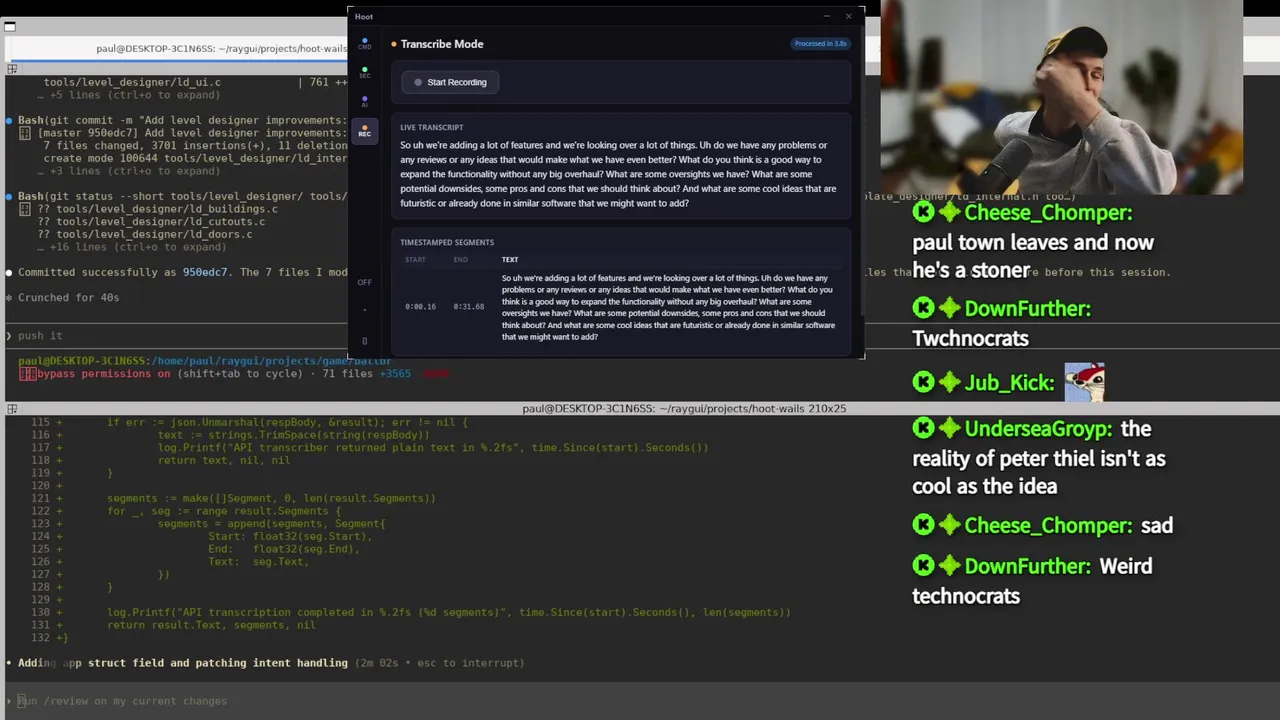Click the 'Bash(git status --short' command line
Viewport: 1280px width, 720px height.
(x=181, y=196)
